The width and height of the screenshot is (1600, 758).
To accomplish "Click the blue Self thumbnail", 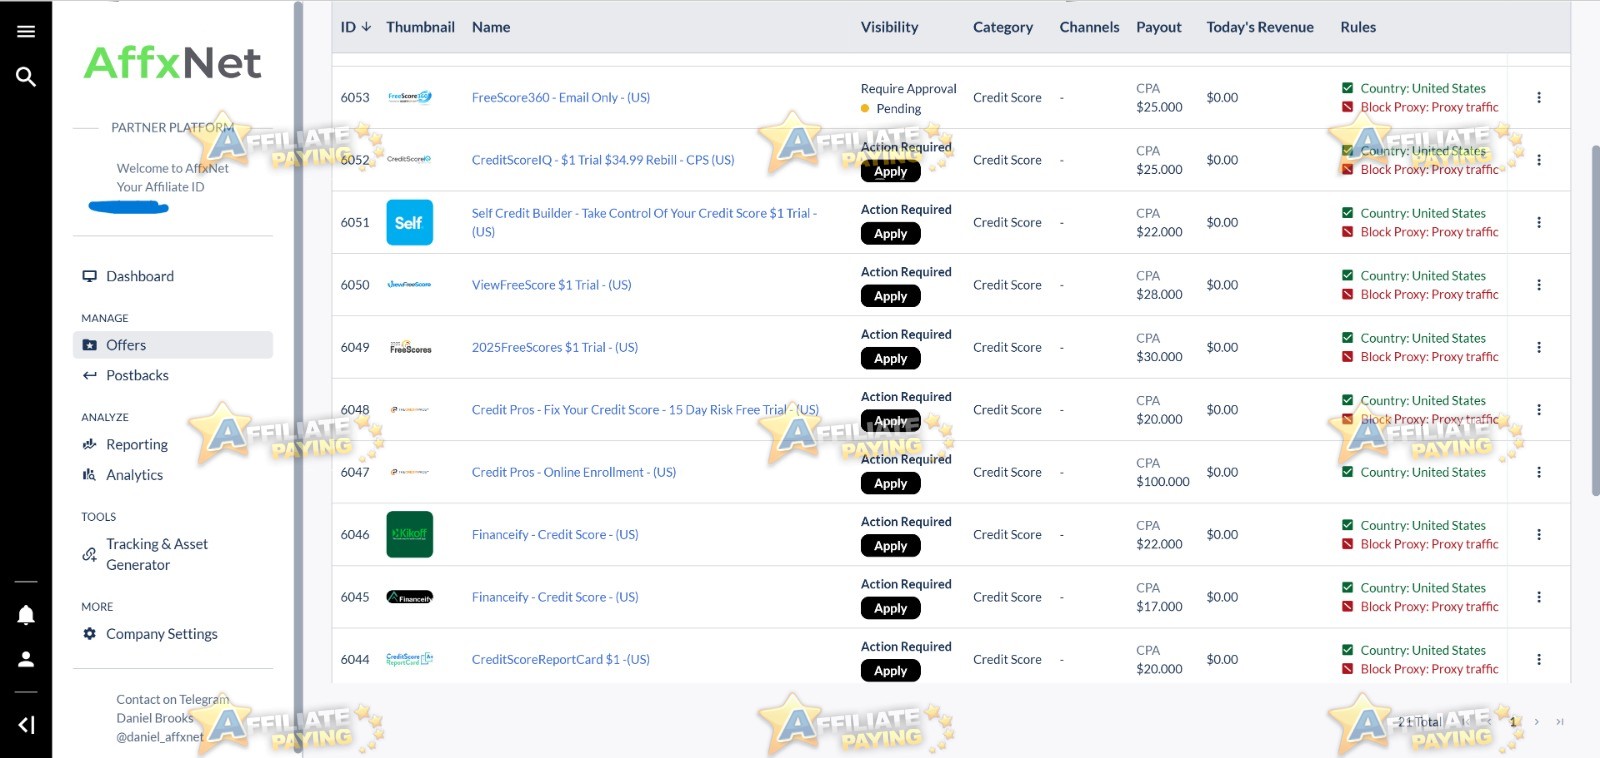I will click(410, 222).
